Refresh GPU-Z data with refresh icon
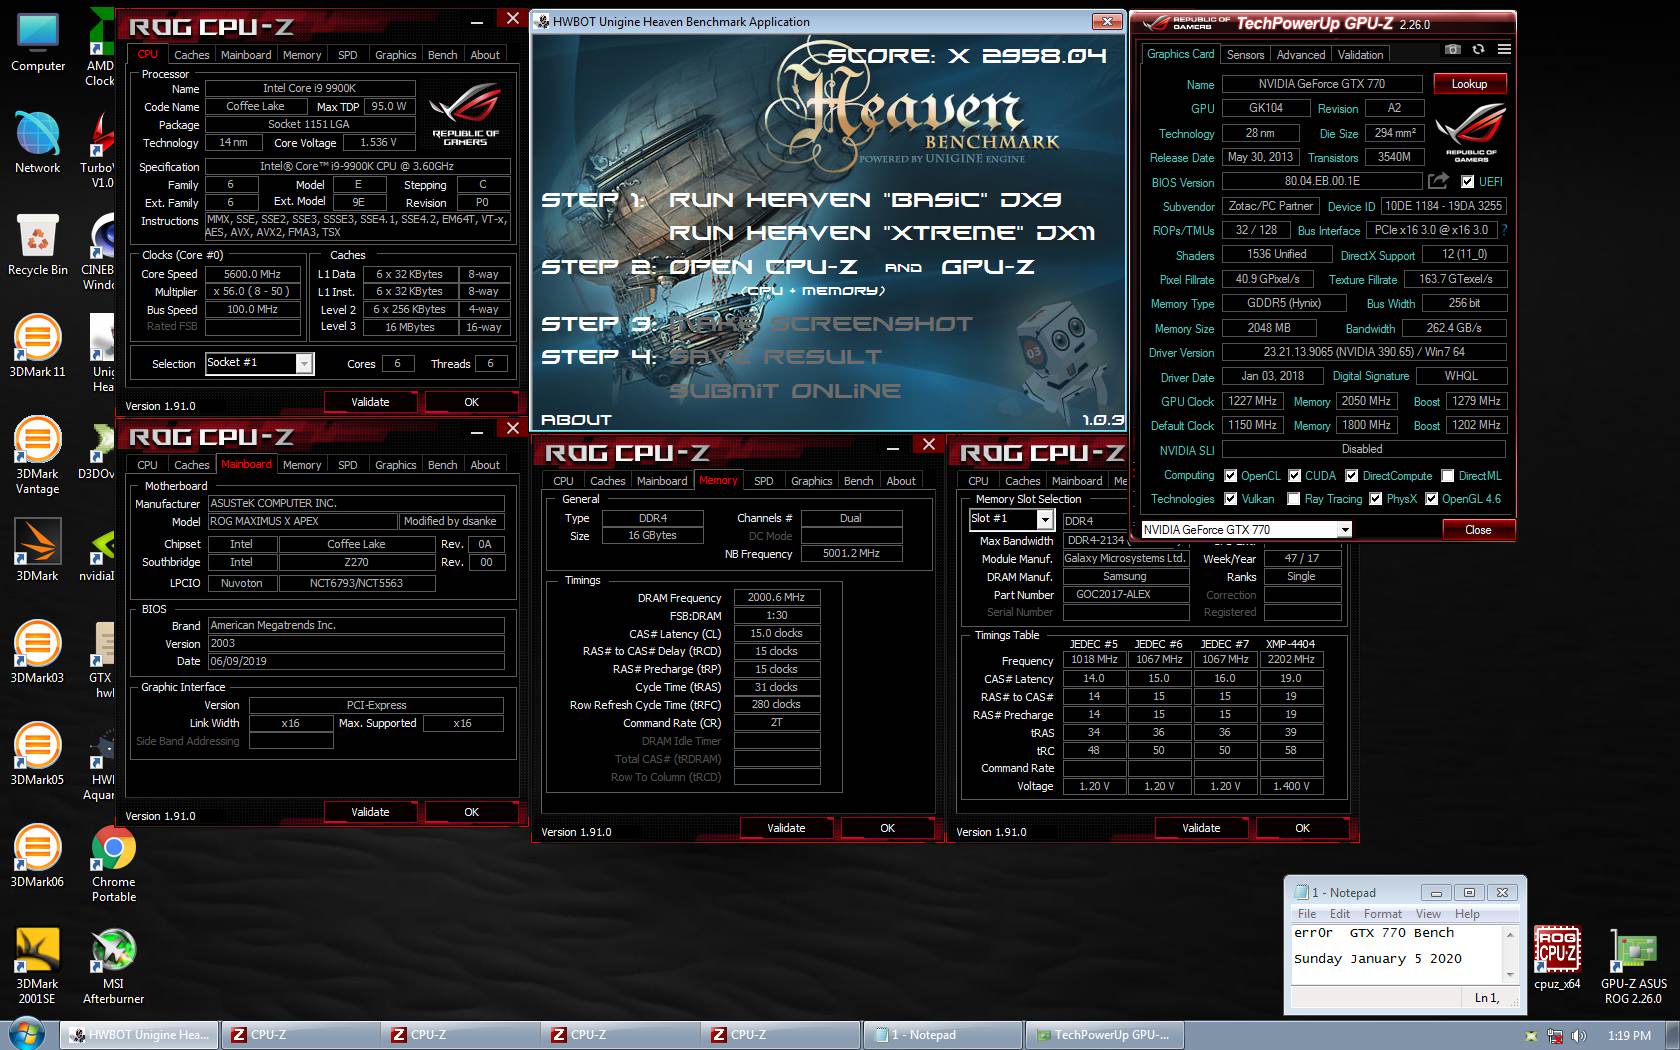Viewport: 1680px width, 1050px height. click(1478, 49)
